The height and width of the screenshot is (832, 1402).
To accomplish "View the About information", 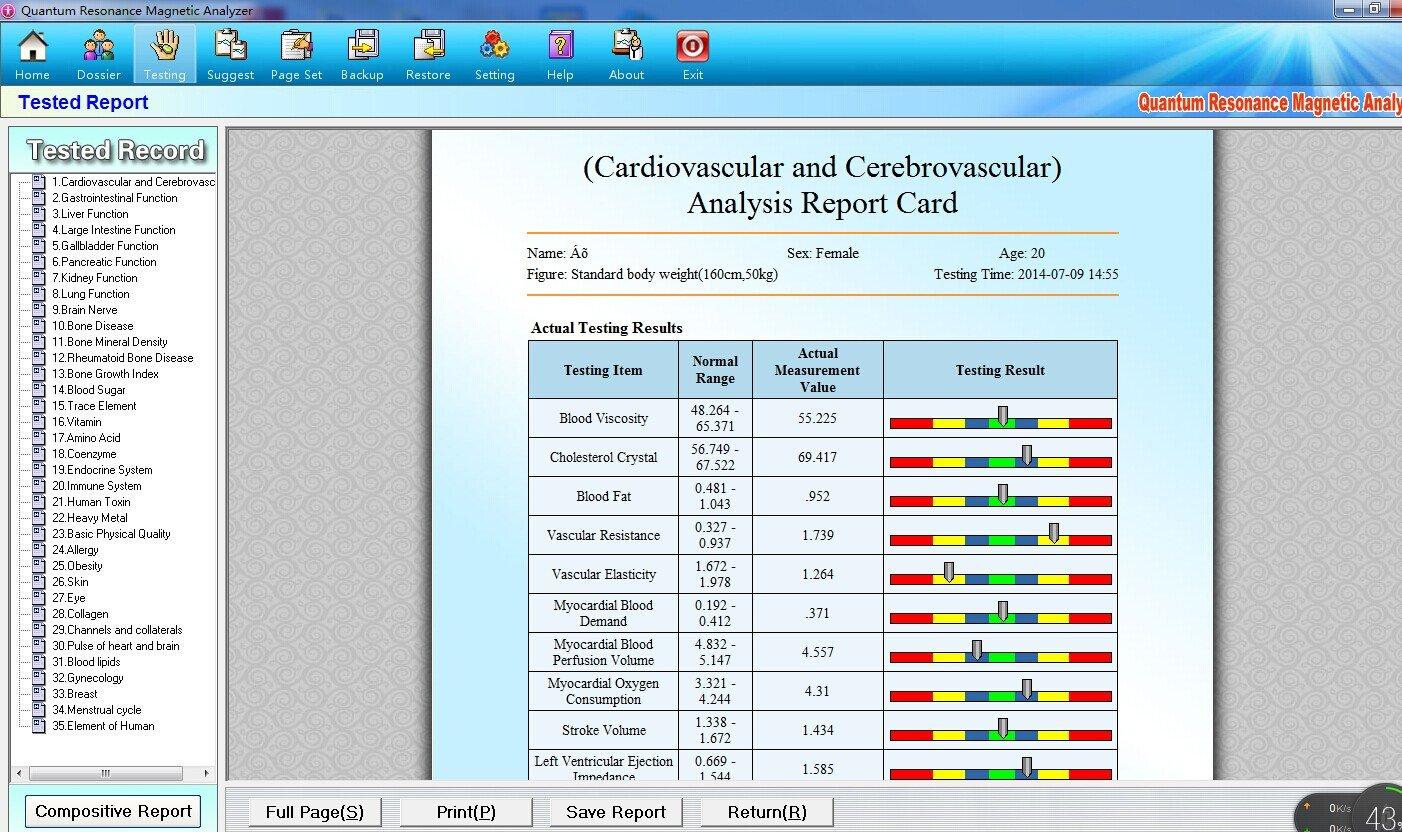I will click(x=626, y=52).
